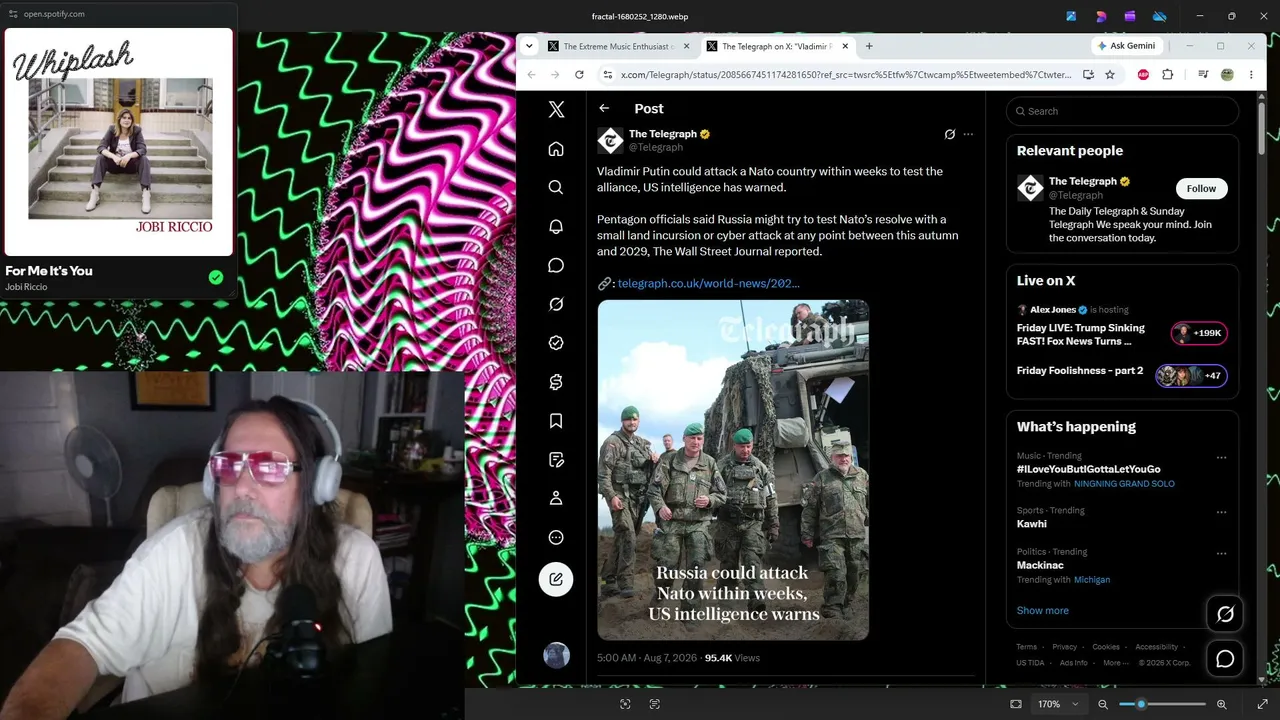Open floating Grok button at bottom right
1280x720 pixels.
pos(1225,614)
